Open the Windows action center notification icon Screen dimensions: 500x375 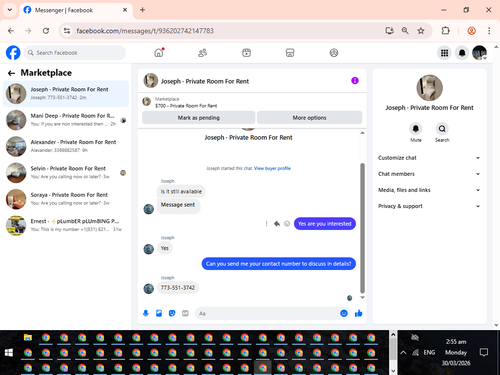pos(484,352)
